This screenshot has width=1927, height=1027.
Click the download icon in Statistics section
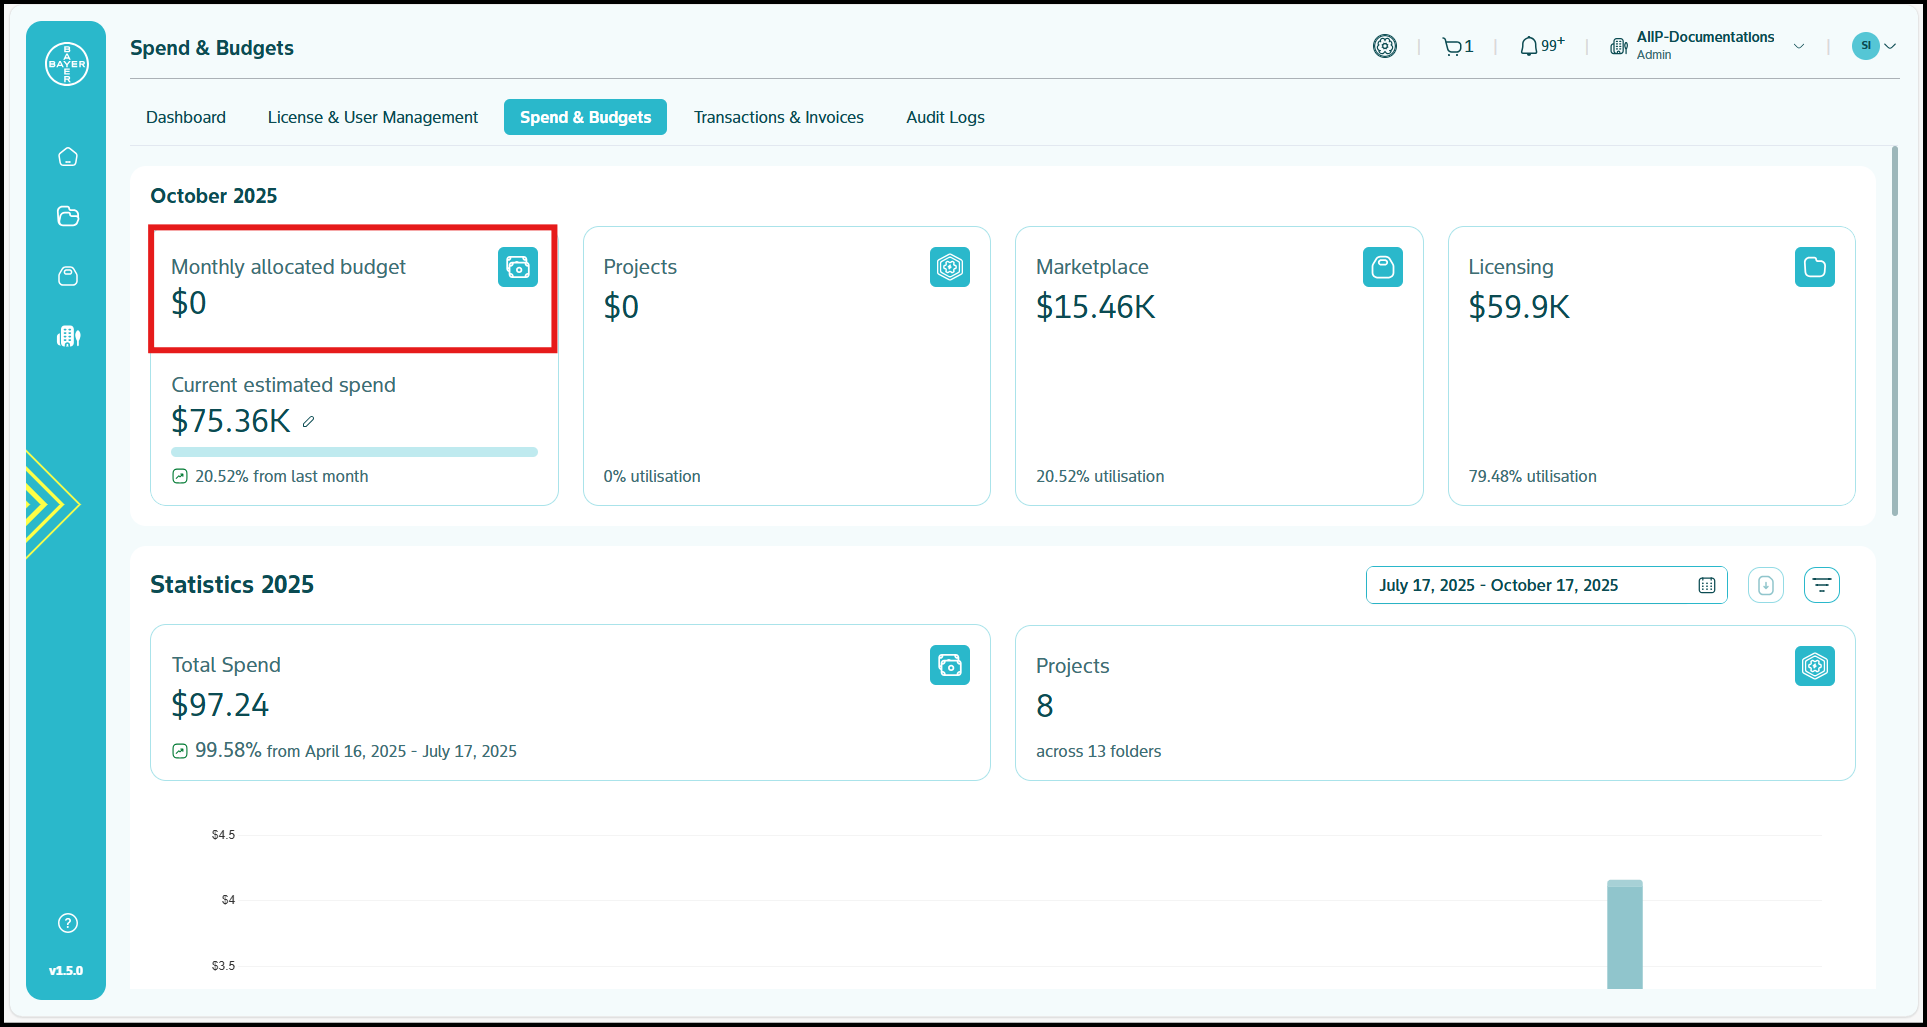1765,585
